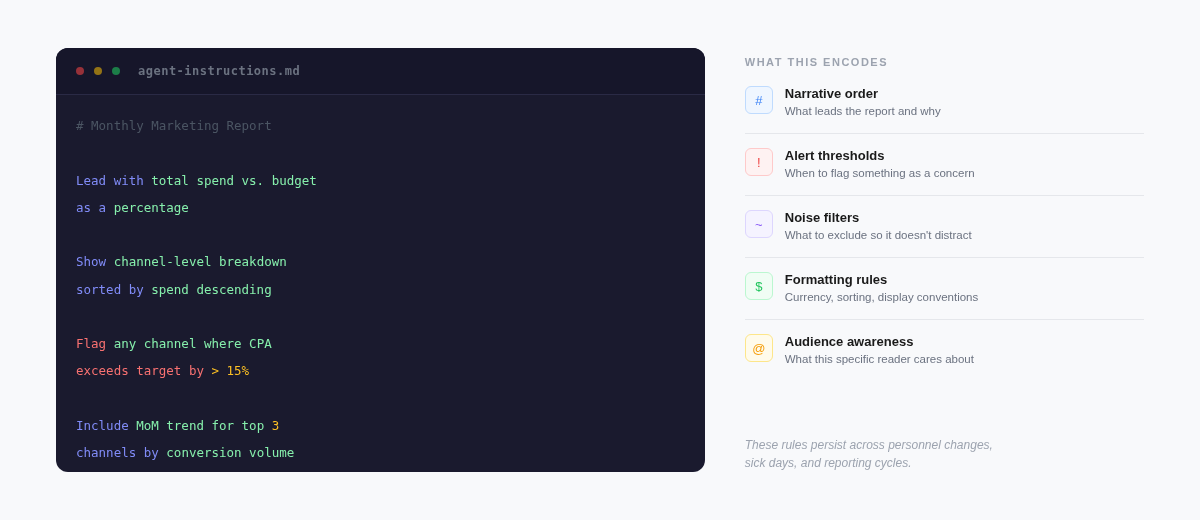Click the 'Flag any channel where CPA' line
The image size is (1200, 520).
pyautogui.click(x=174, y=344)
